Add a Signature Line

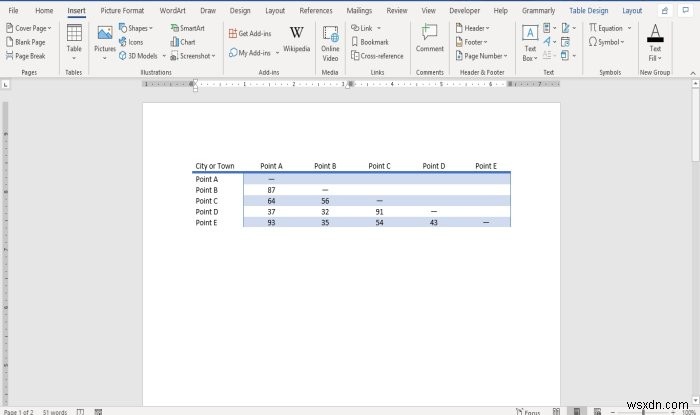tap(566, 28)
